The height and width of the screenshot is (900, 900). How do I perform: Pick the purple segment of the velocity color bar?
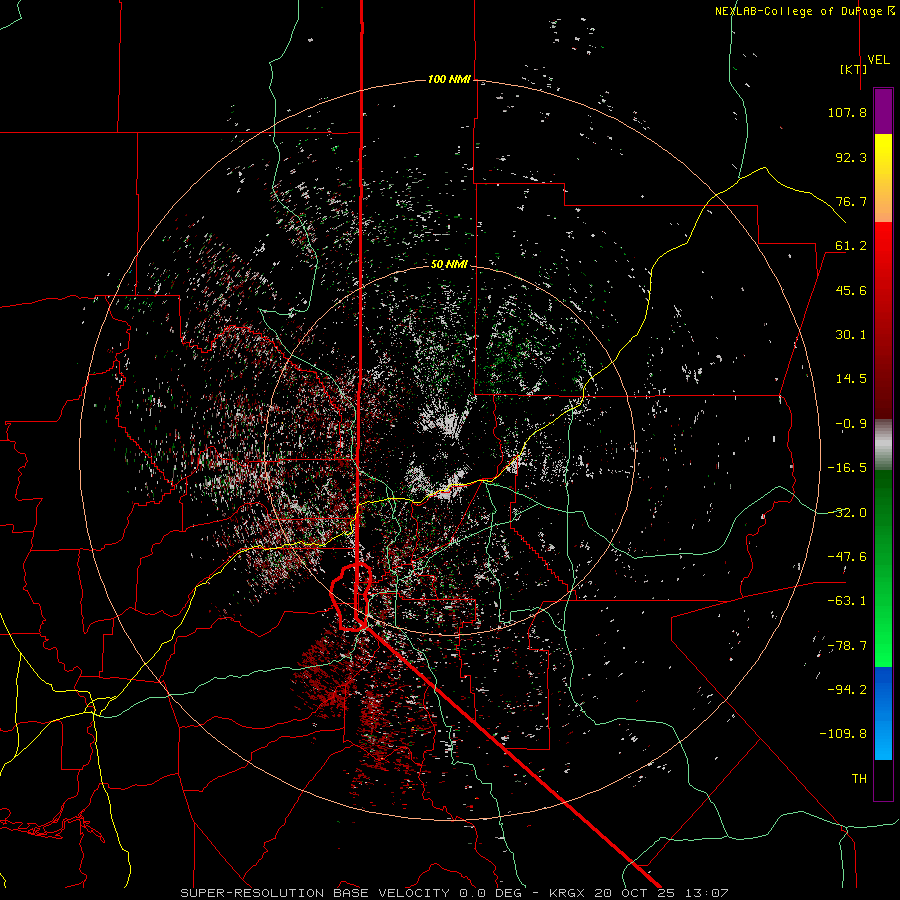tap(883, 111)
